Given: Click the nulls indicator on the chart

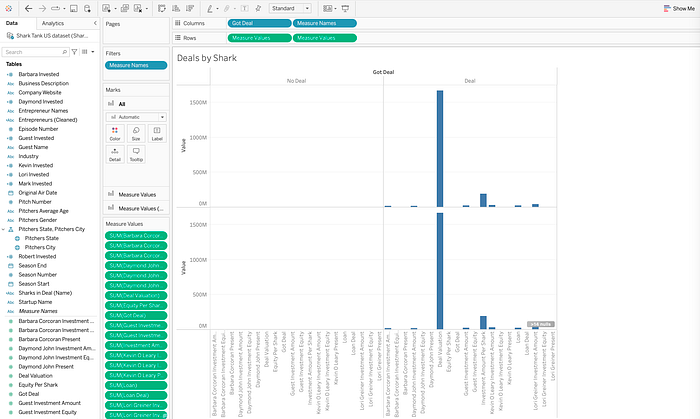Looking at the screenshot, I should click(541, 324).
